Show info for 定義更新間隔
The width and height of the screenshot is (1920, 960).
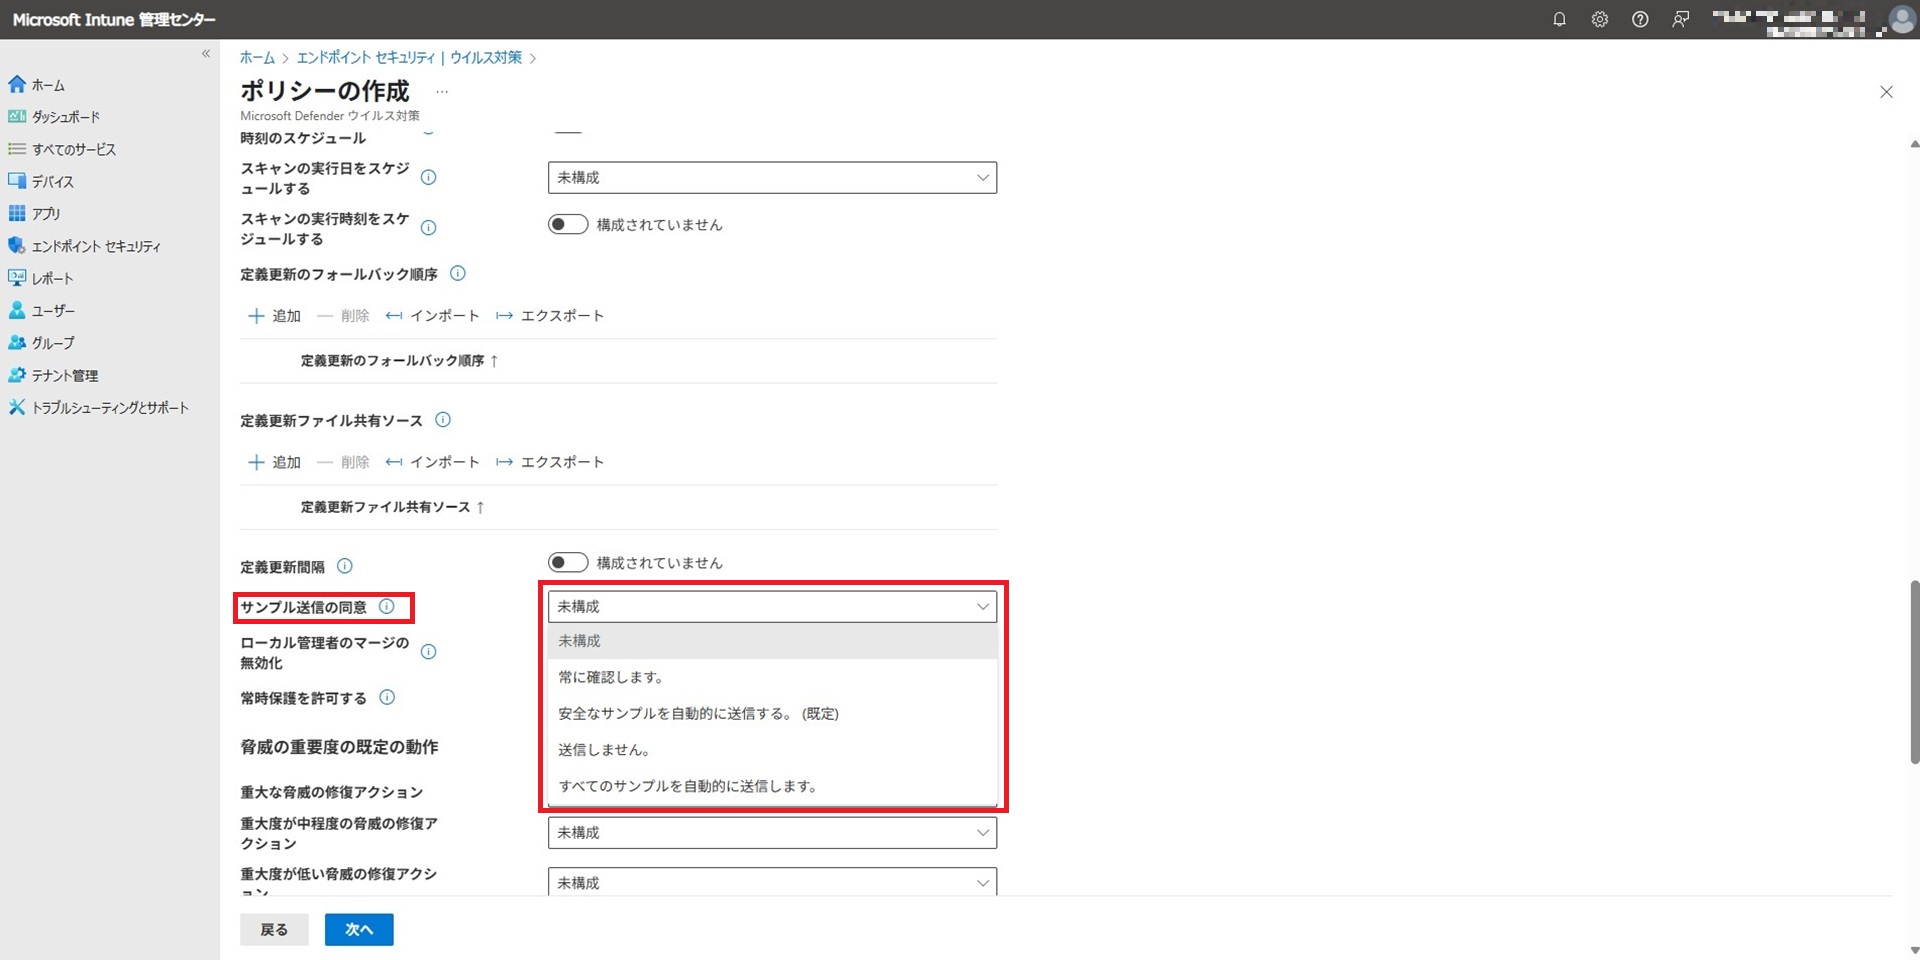tap(345, 566)
